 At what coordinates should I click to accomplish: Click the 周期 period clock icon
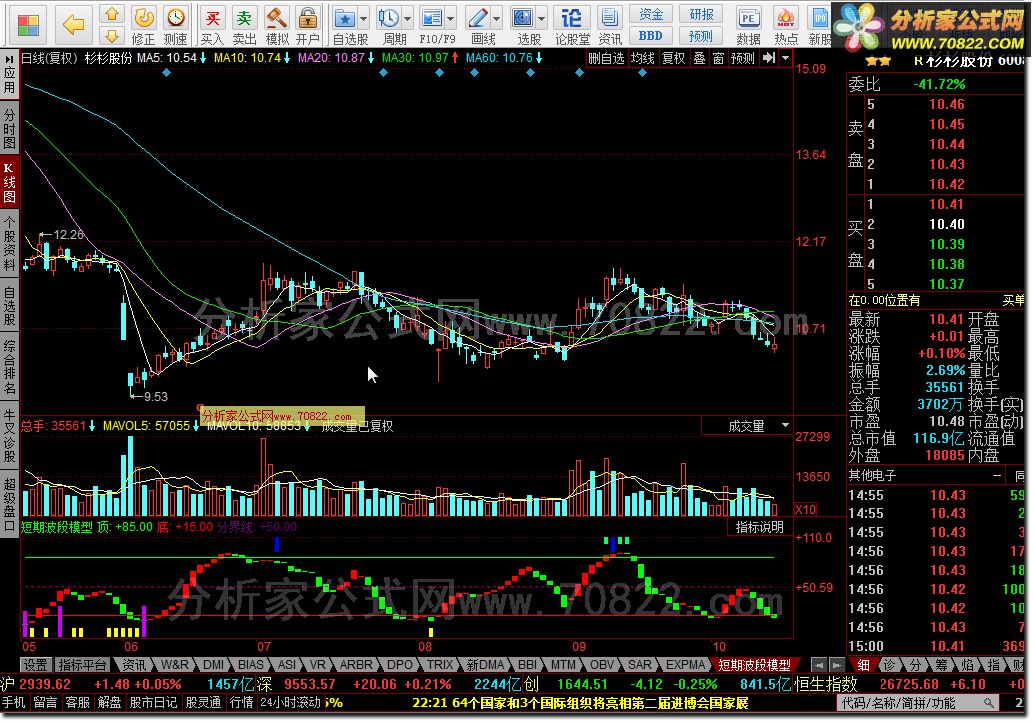pyautogui.click(x=389, y=18)
